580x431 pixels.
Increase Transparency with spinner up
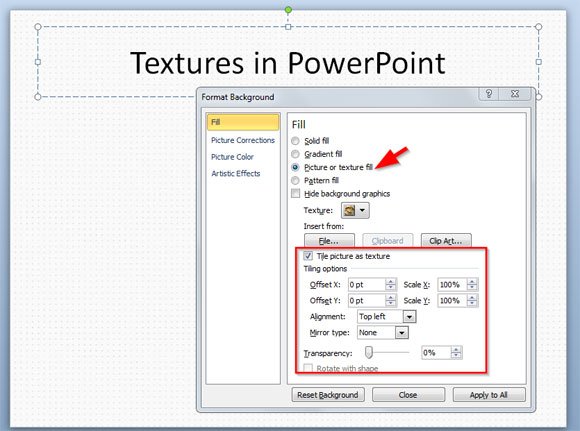[457, 350]
